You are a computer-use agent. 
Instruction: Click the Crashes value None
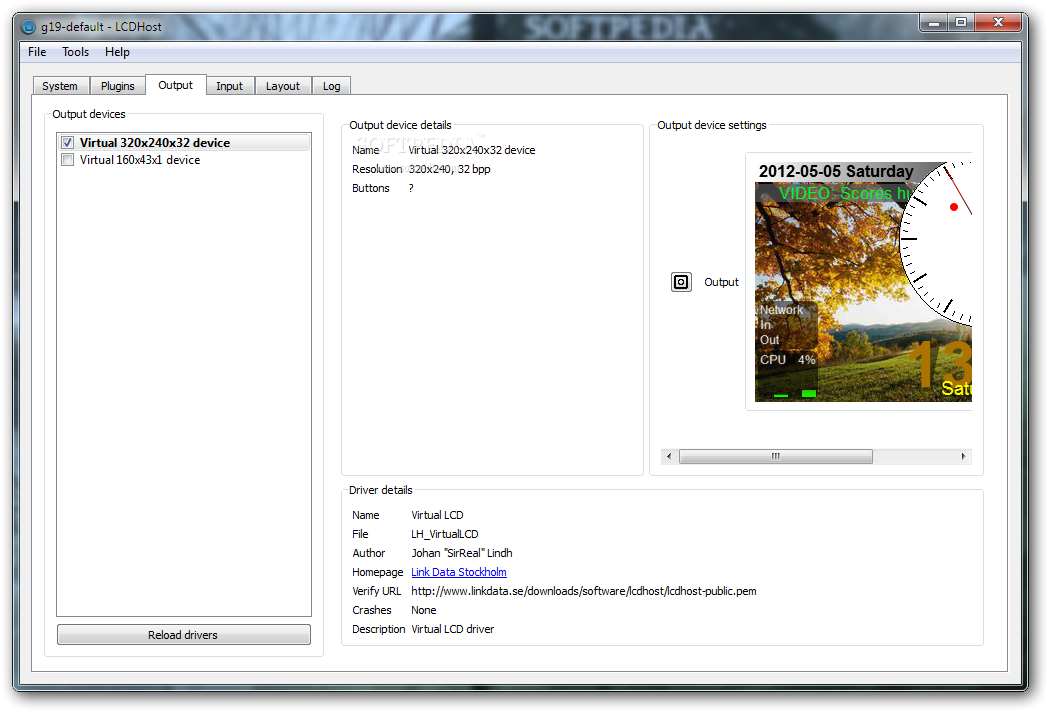tap(423, 610)
